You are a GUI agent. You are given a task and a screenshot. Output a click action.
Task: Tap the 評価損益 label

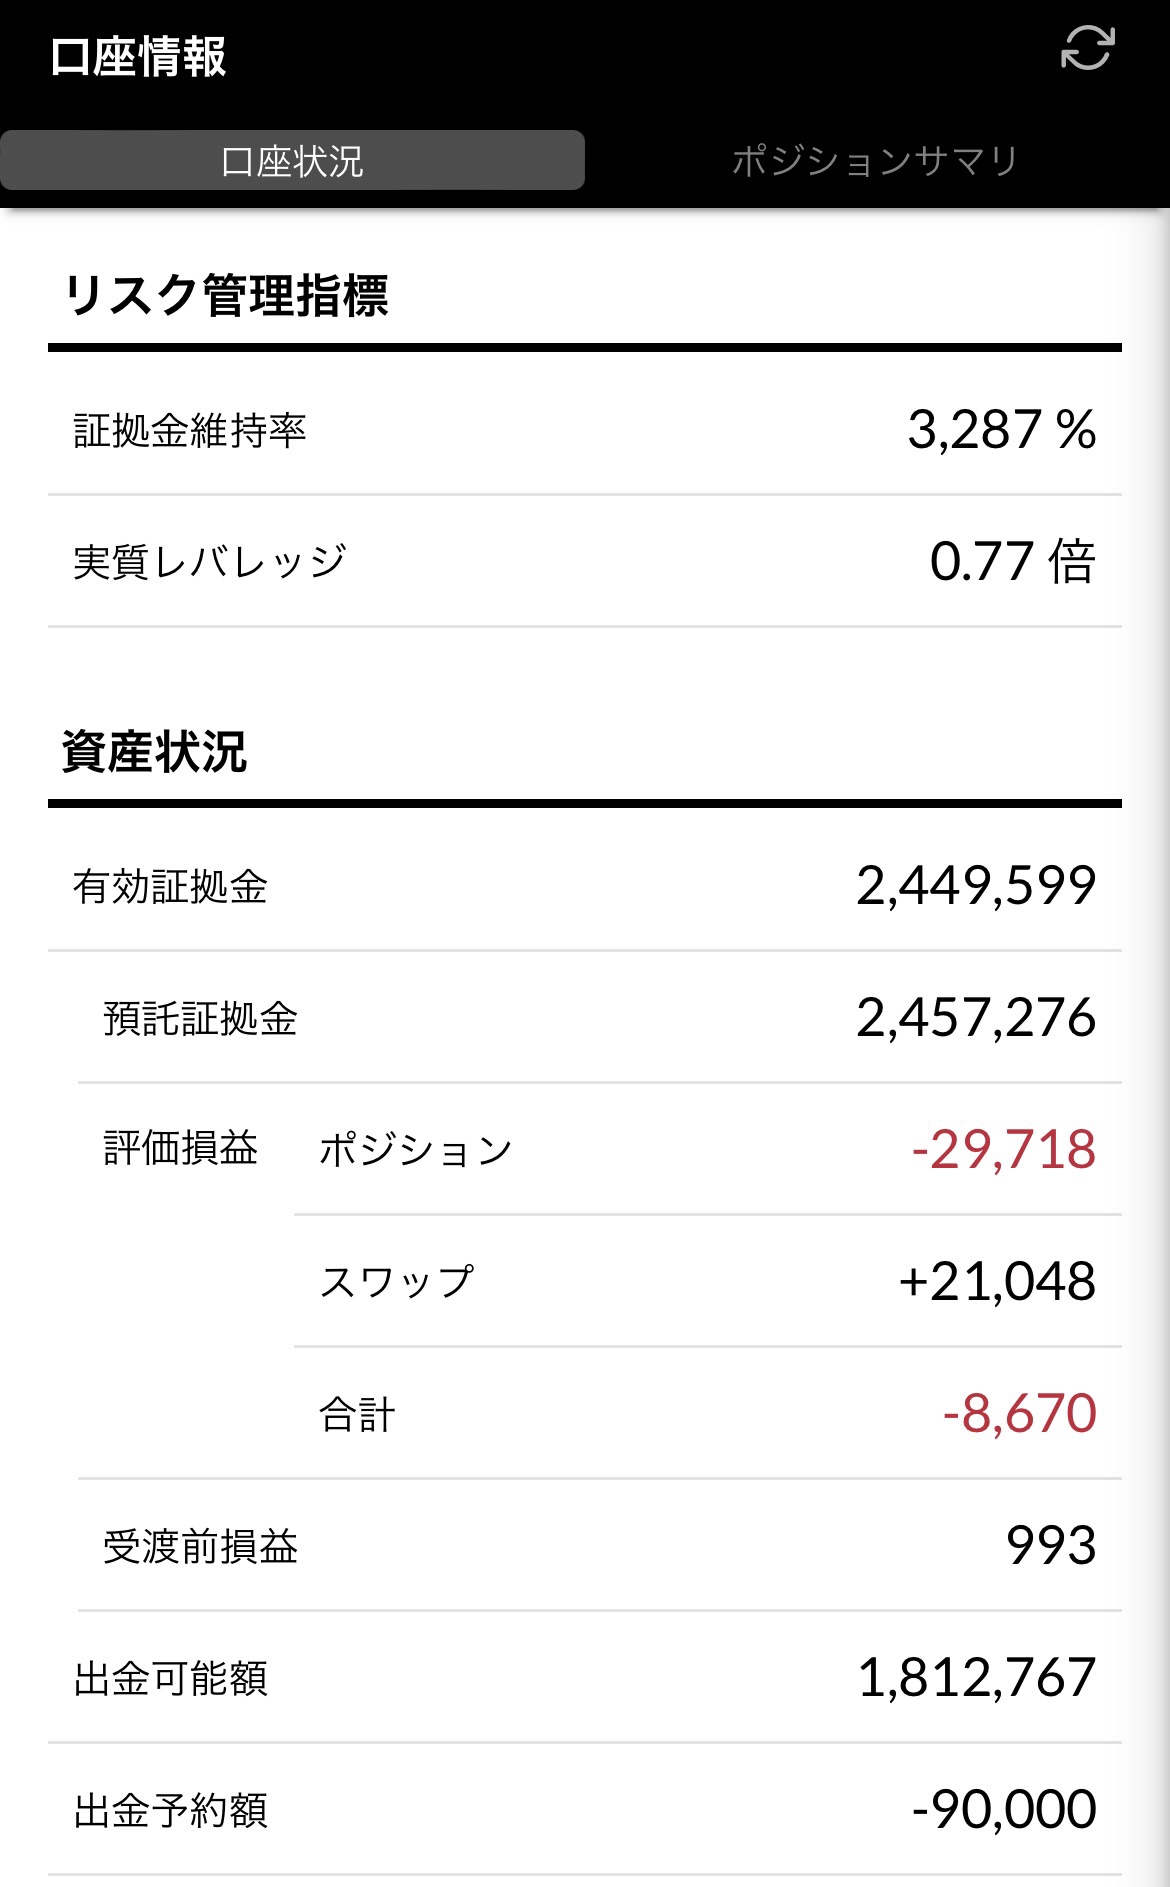coord(181,1148)
